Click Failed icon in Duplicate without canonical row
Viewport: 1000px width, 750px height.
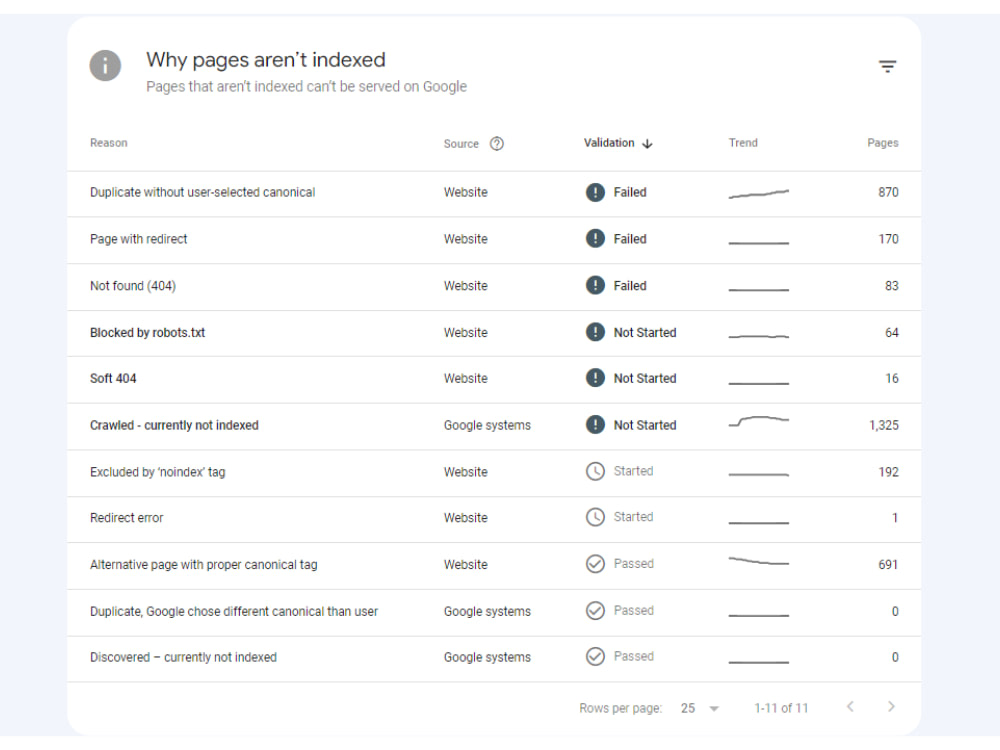point(595,192)
